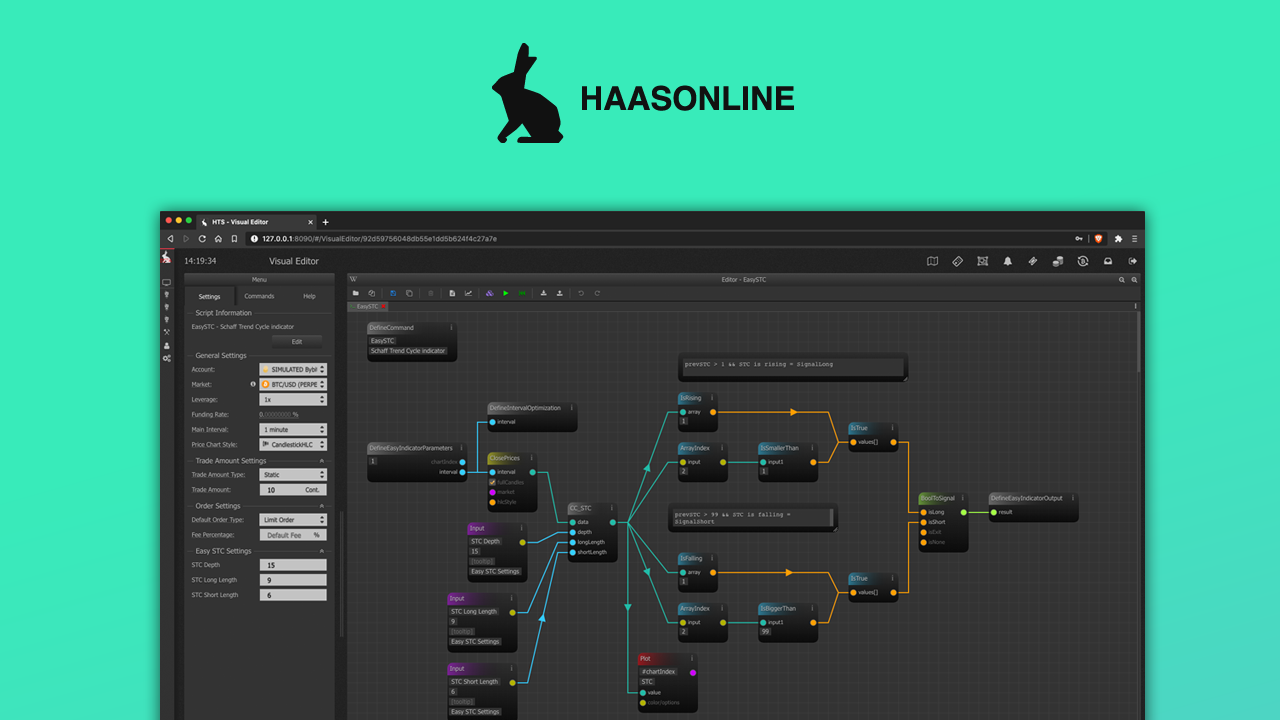The height and width of the screenshot is (720, 1280).
Task: Open the backtest chart icon in the toolbar
Action: click(x=468, y=293)
